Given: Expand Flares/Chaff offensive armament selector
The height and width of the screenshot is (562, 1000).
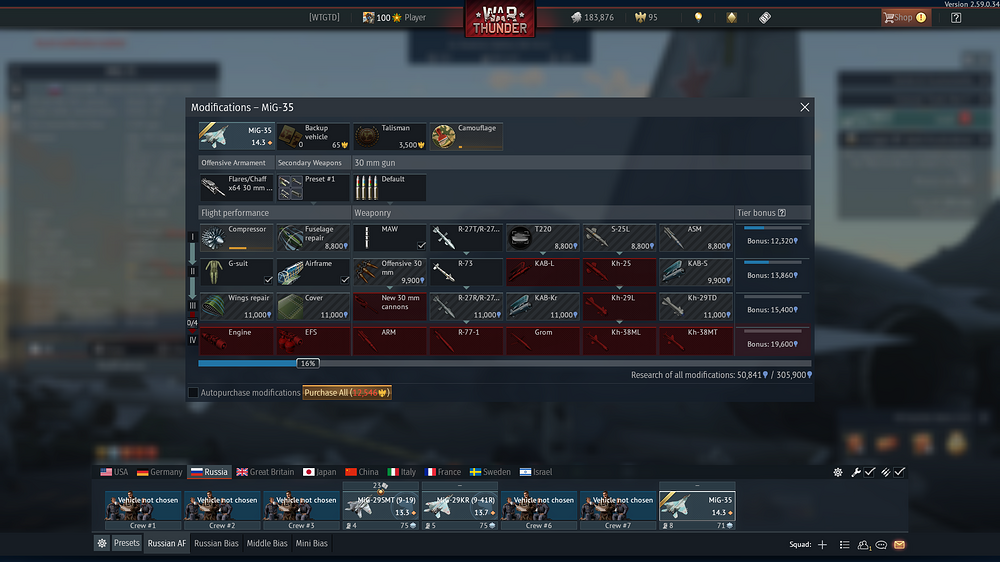Looking at the screenshot, I should click(x=236, y=188).
